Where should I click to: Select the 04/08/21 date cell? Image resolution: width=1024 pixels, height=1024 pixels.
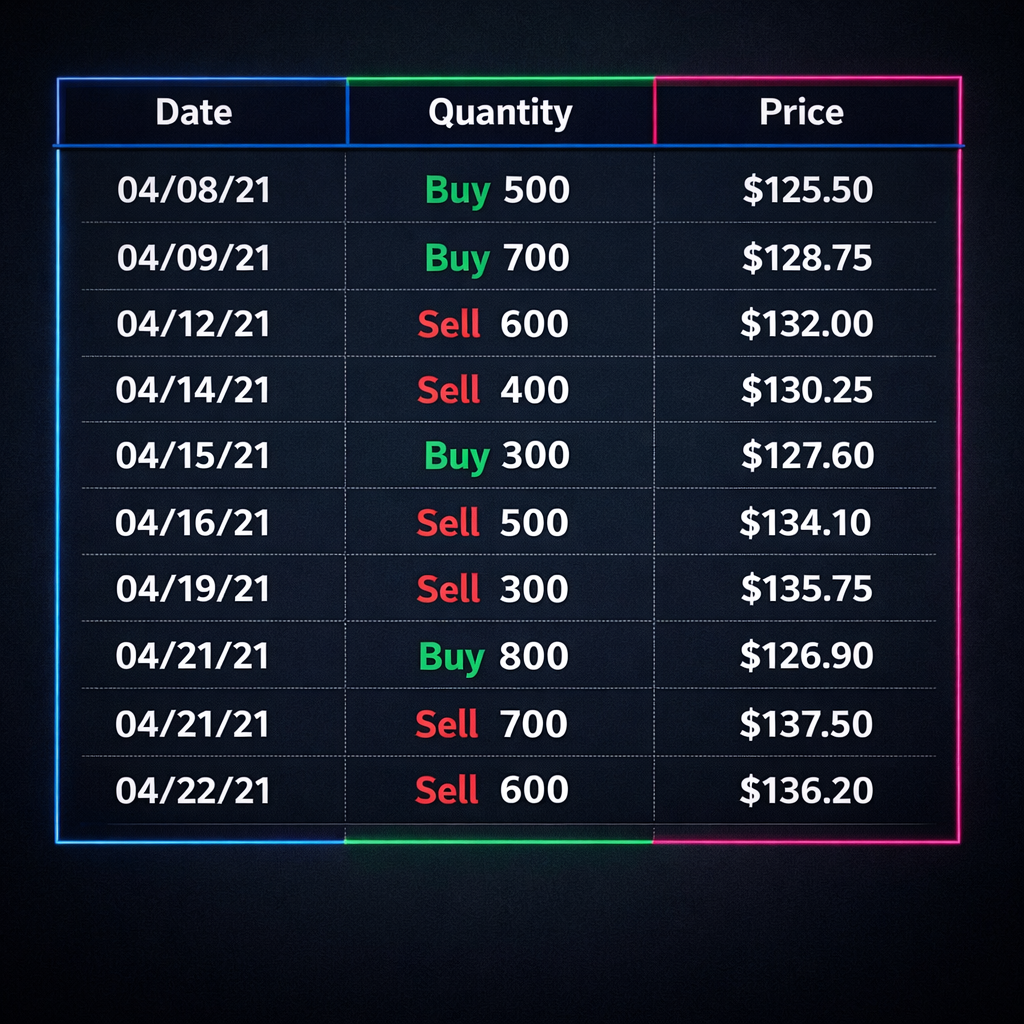194,190
